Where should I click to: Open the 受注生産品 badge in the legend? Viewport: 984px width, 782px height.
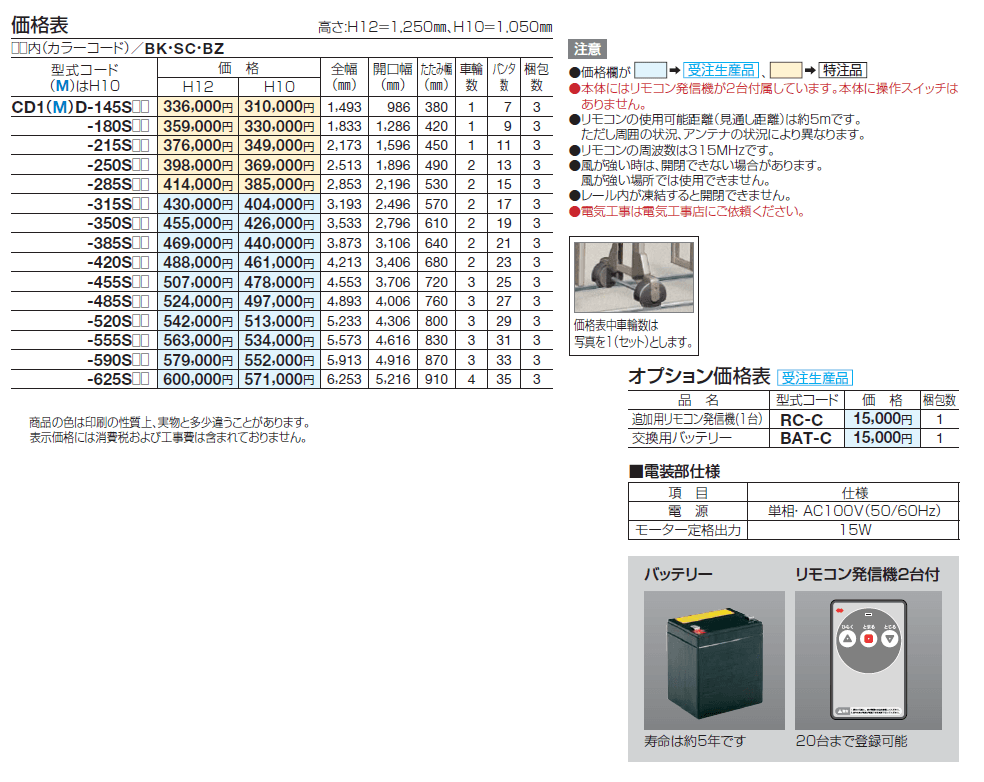(720, 69)
